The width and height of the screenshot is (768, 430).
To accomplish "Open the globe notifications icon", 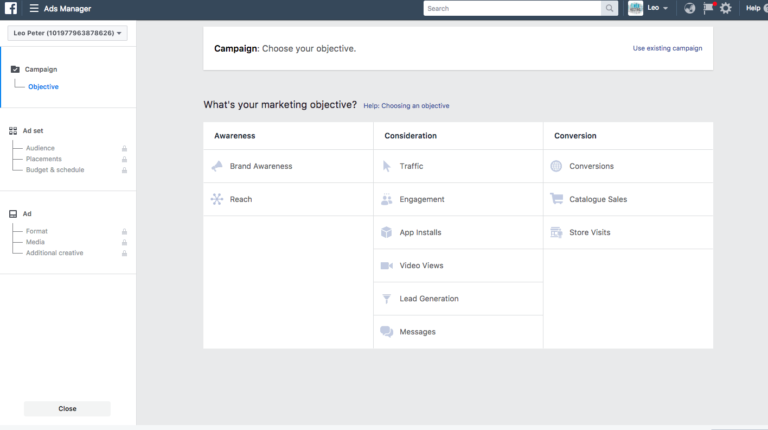I will coord(690,8).
